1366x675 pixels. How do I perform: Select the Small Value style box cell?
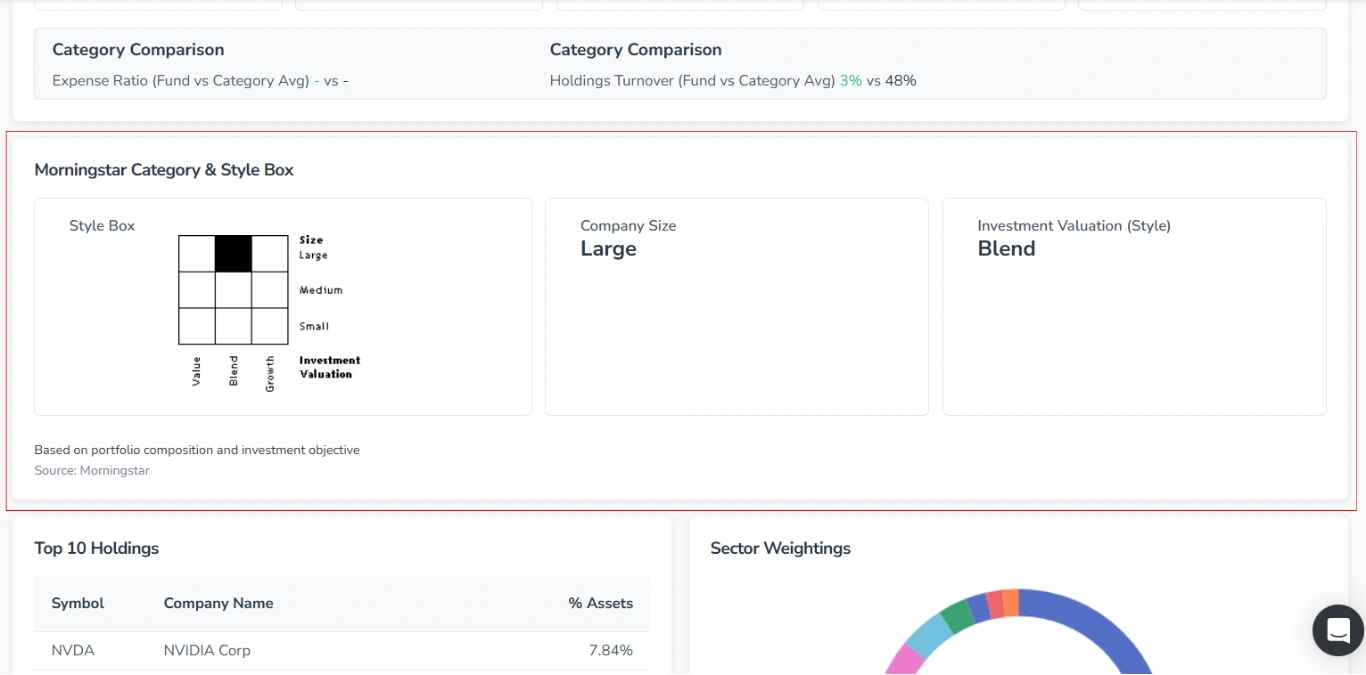click(x=197, y=326)
